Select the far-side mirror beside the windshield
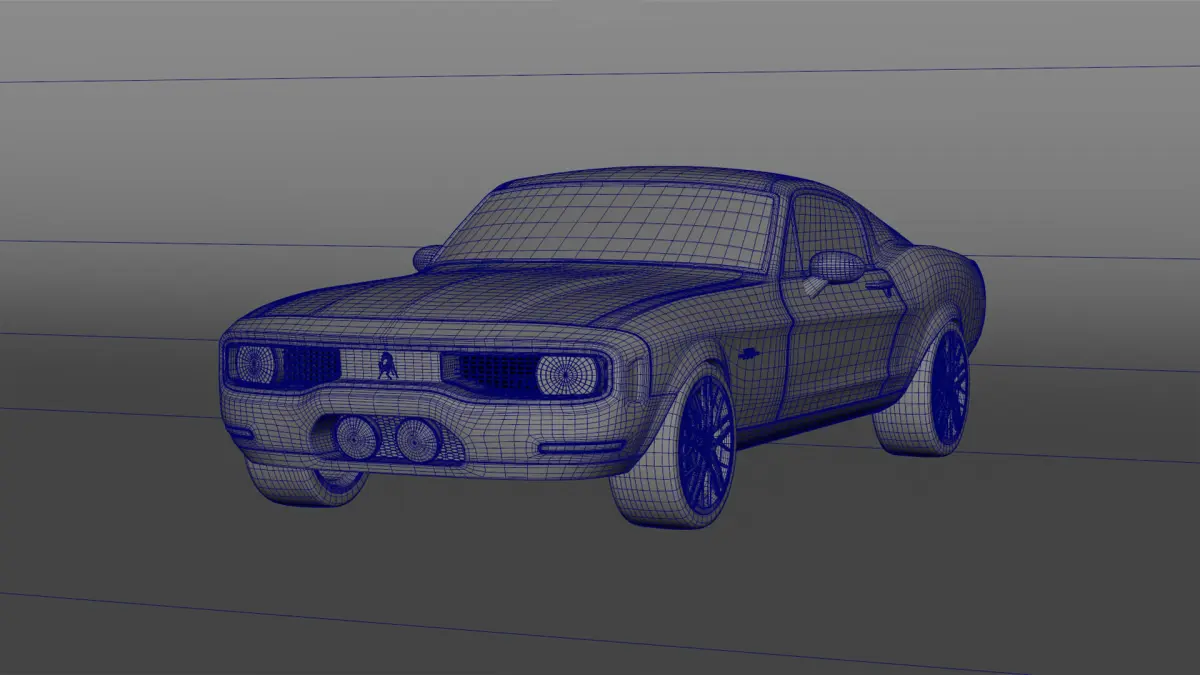Viewport: 1200px width, 675px height. click(426, 257)
